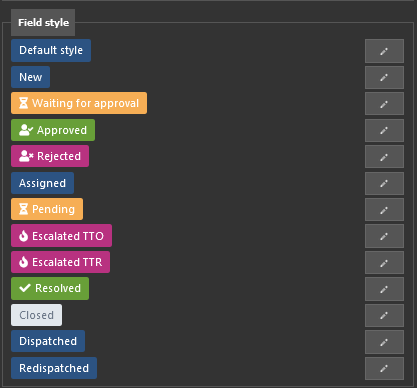
Task: Click the grey Closed badge
Action: pos(36,315)
